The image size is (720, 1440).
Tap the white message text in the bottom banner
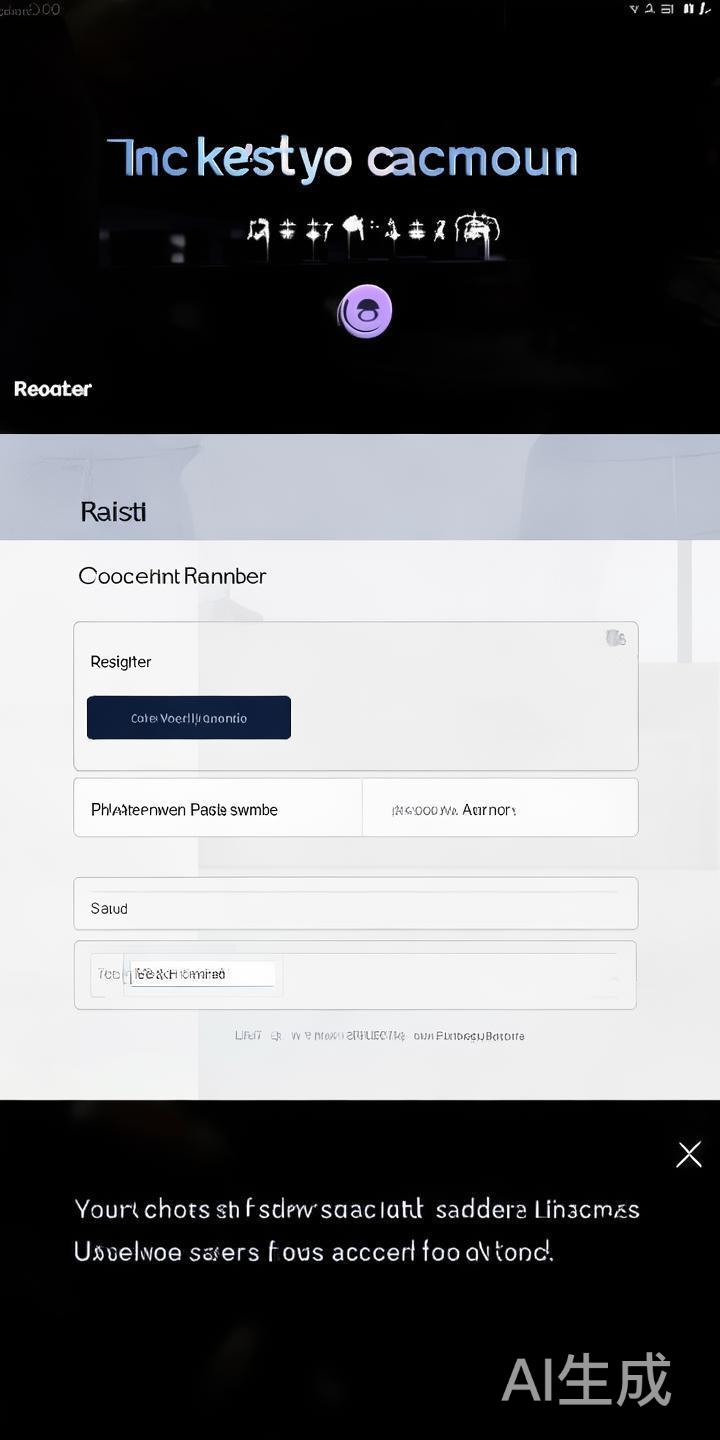(356, 1230)
